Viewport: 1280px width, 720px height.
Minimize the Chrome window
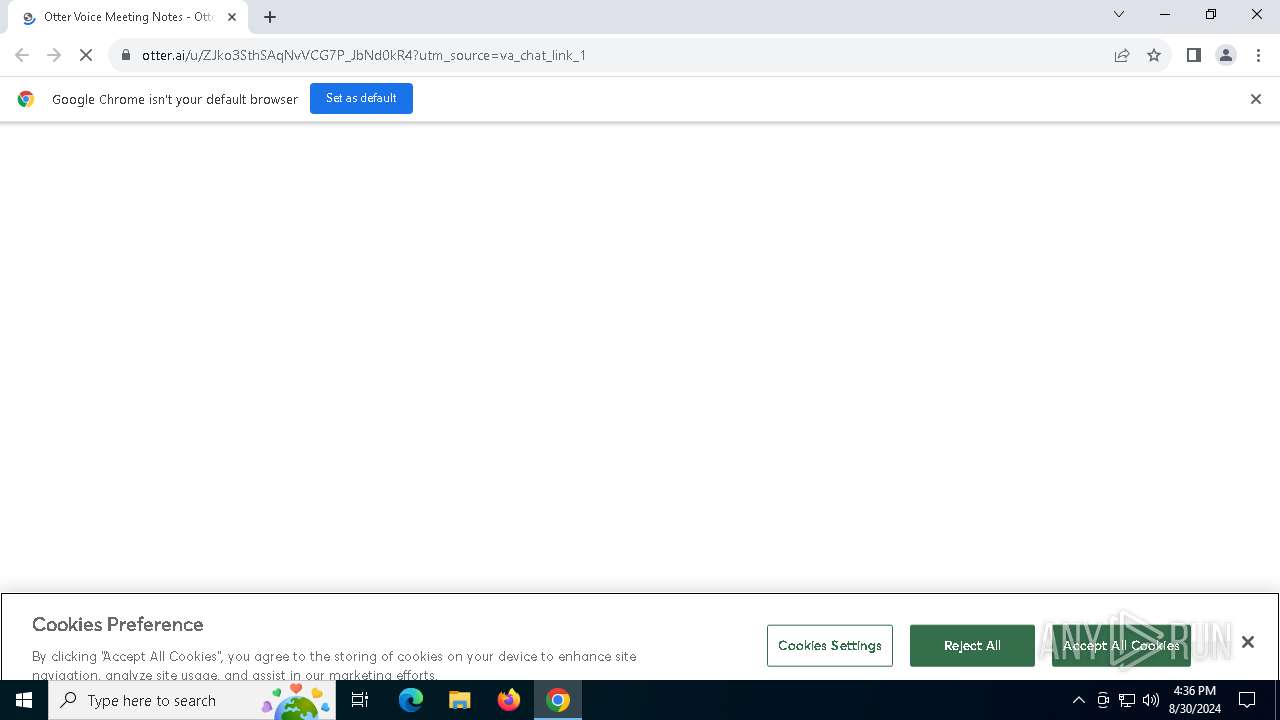pos(1165,14)
